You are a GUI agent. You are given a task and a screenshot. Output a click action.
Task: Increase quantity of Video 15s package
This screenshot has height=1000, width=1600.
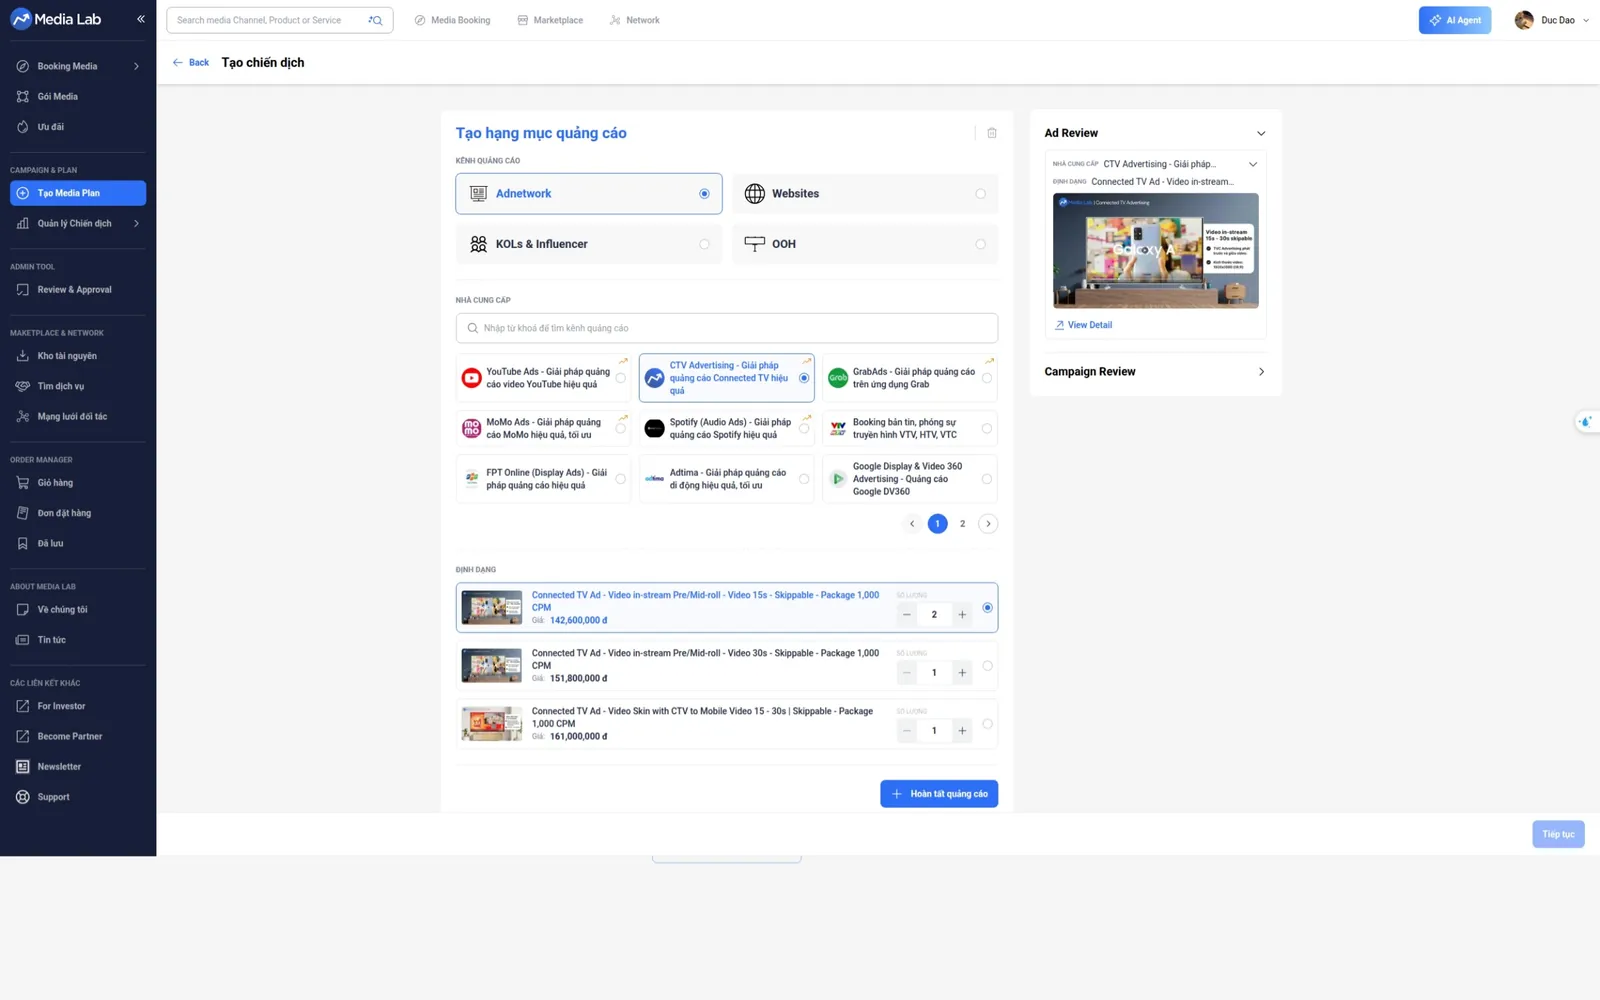pyautogui.click(x=962, y=615)
